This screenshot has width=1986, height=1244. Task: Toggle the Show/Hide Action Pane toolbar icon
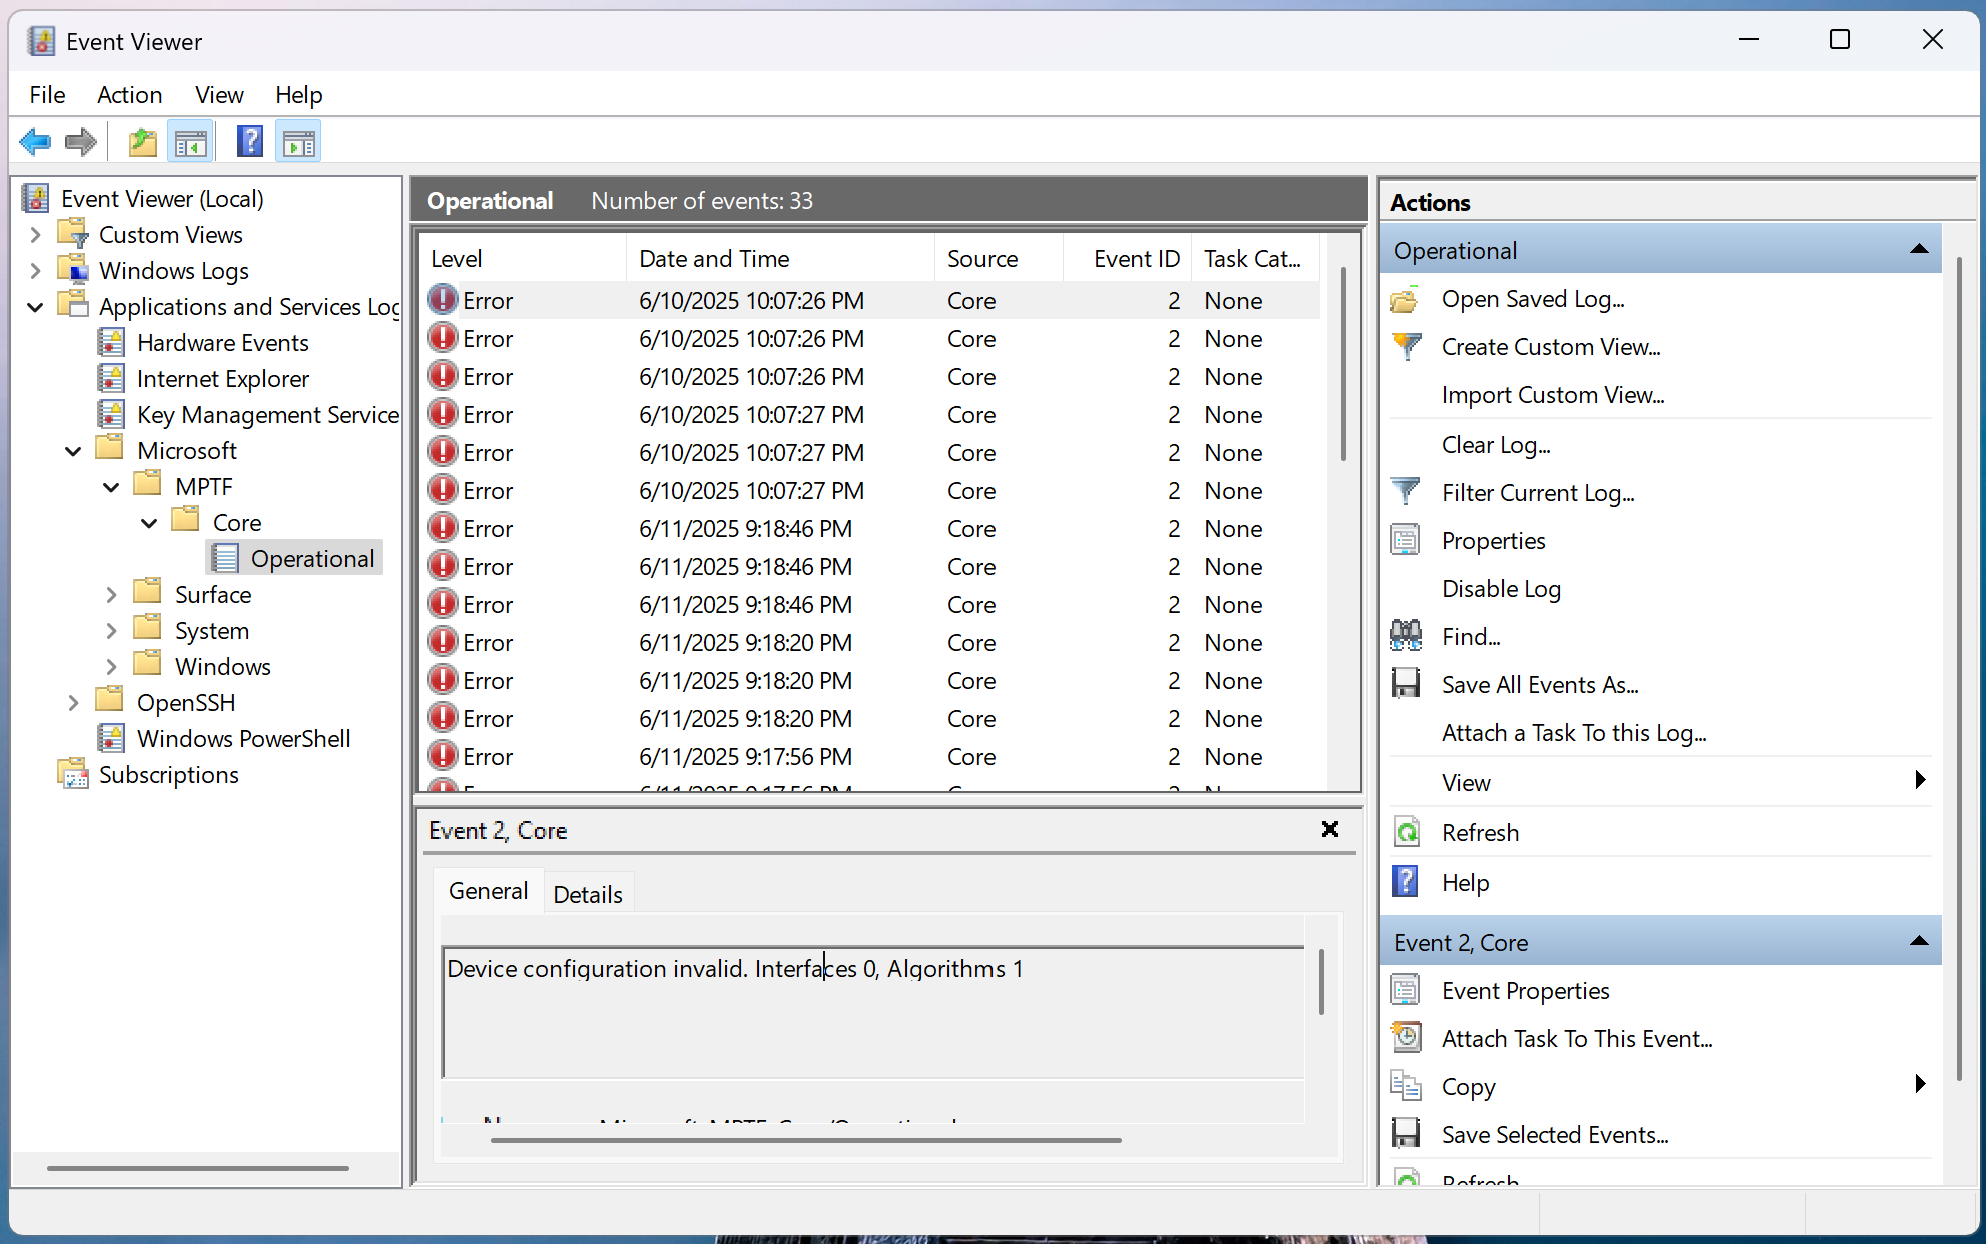coord(298,142)
